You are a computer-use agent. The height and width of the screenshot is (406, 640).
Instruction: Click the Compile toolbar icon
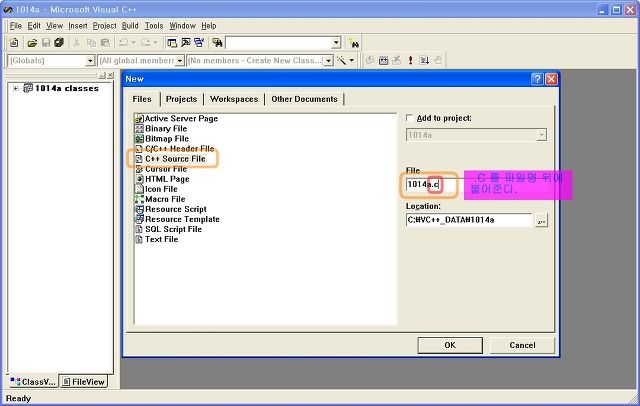tap(370, 61)
